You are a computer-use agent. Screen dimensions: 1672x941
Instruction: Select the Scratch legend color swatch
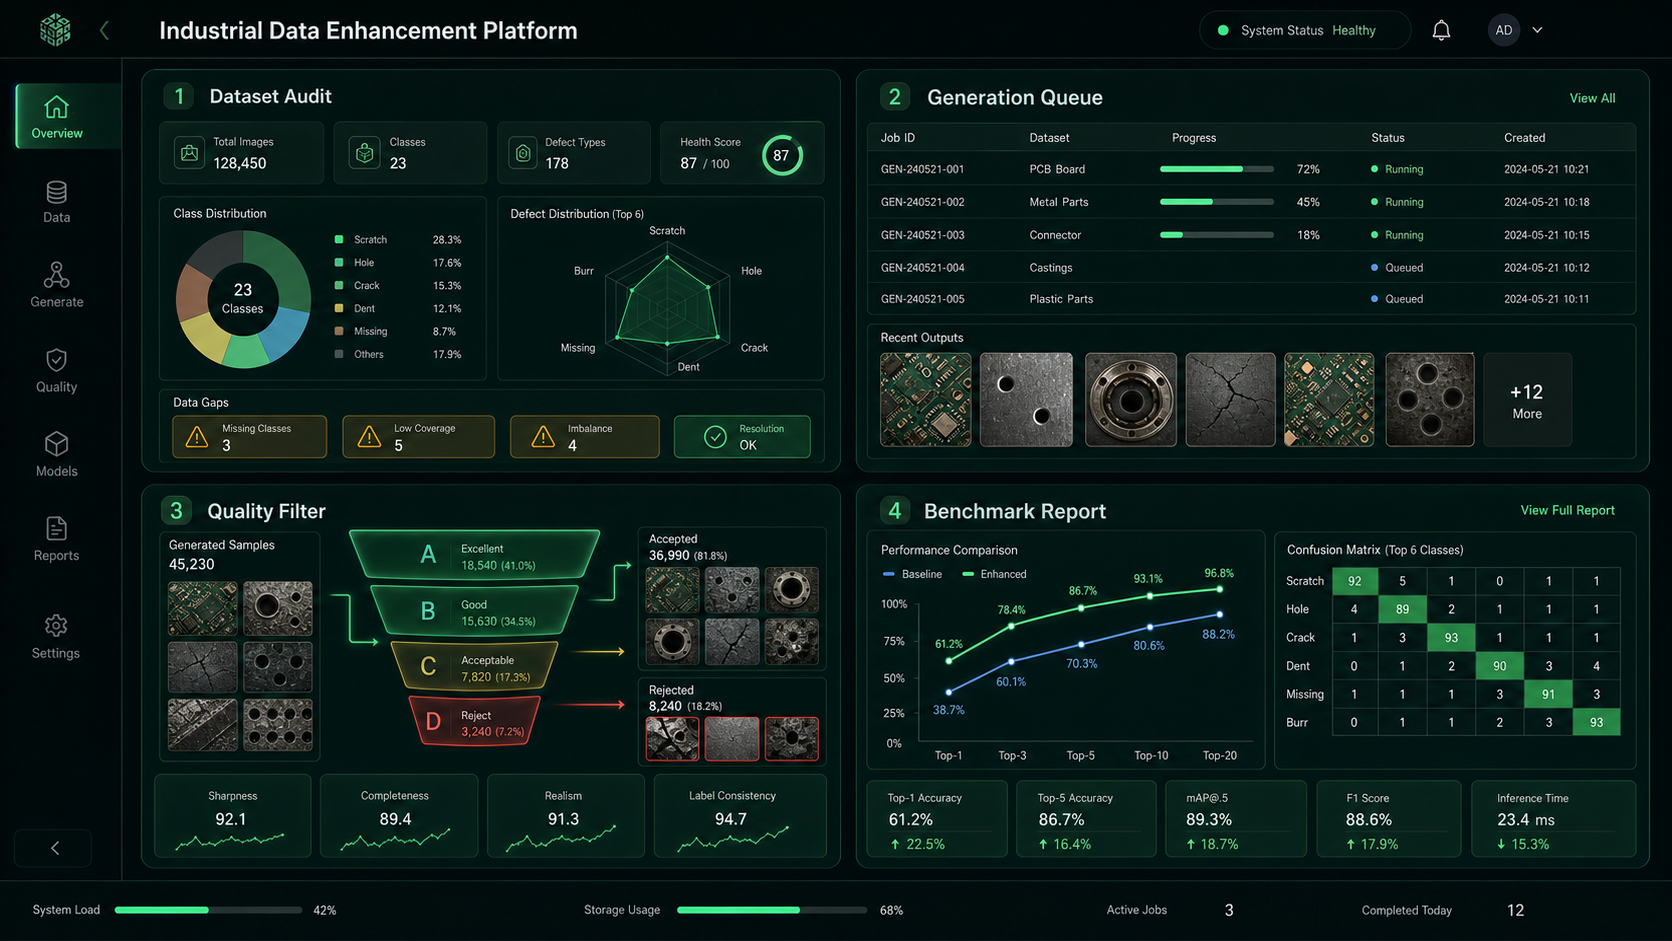point(339,240)
